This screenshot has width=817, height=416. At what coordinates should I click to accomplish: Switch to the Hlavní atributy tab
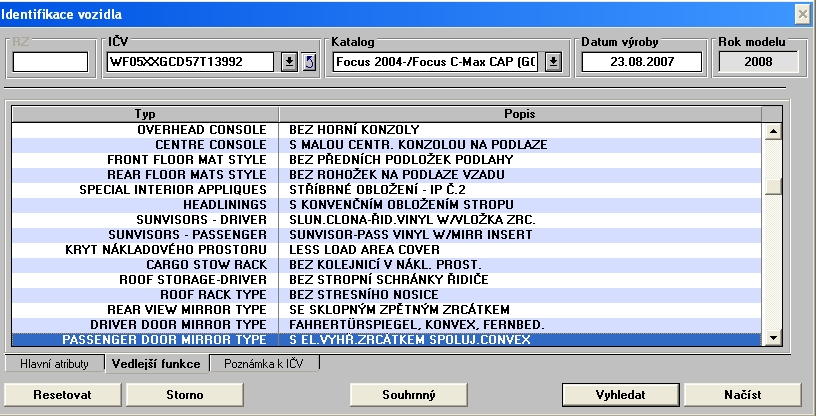point(55,363)
